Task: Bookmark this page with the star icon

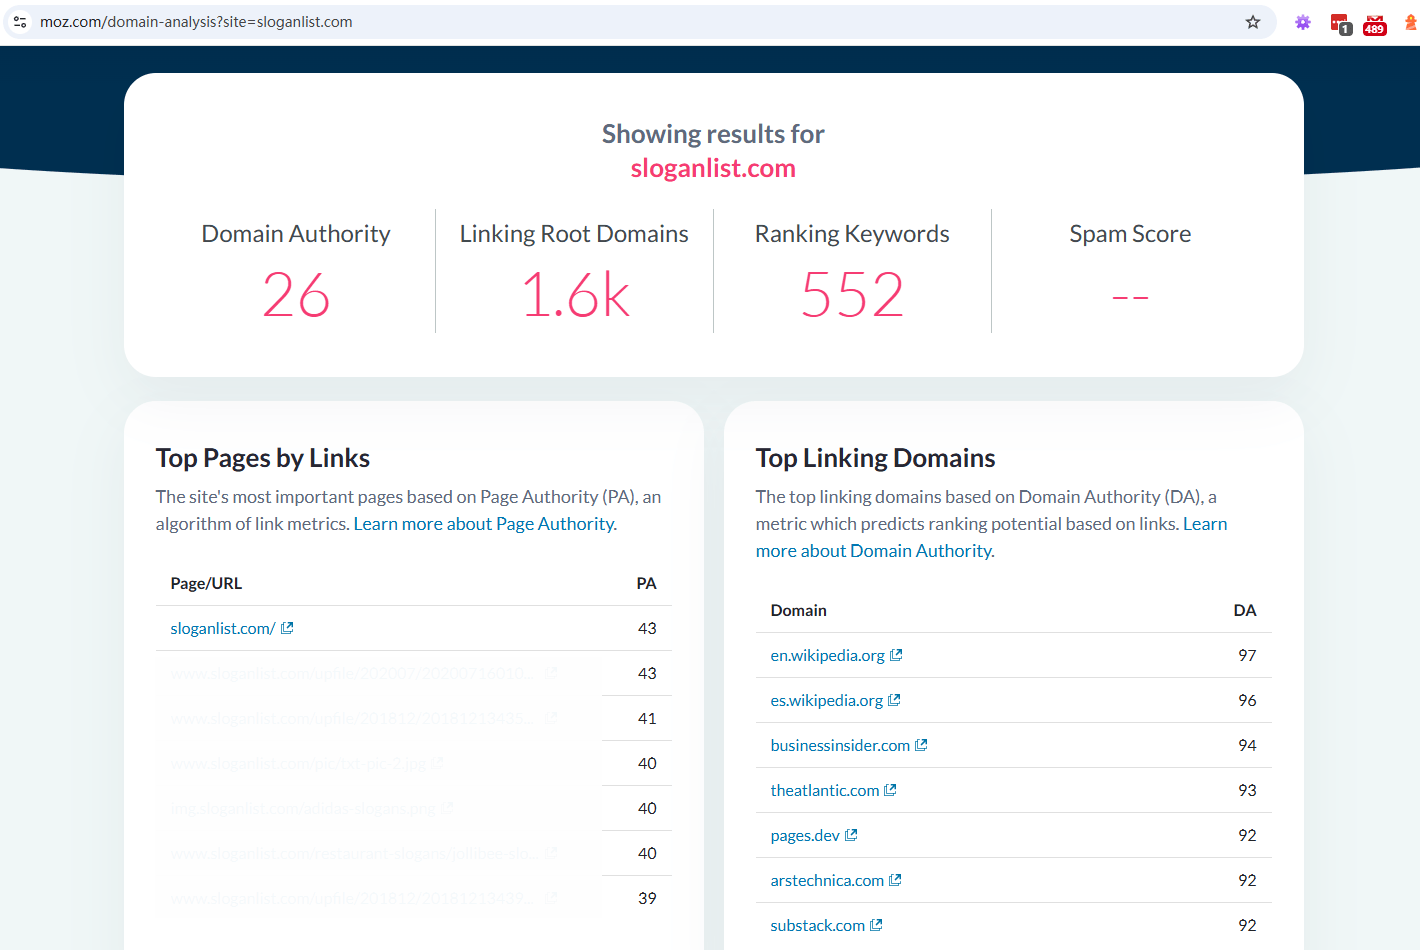Action: click(x=1252, y=22)
